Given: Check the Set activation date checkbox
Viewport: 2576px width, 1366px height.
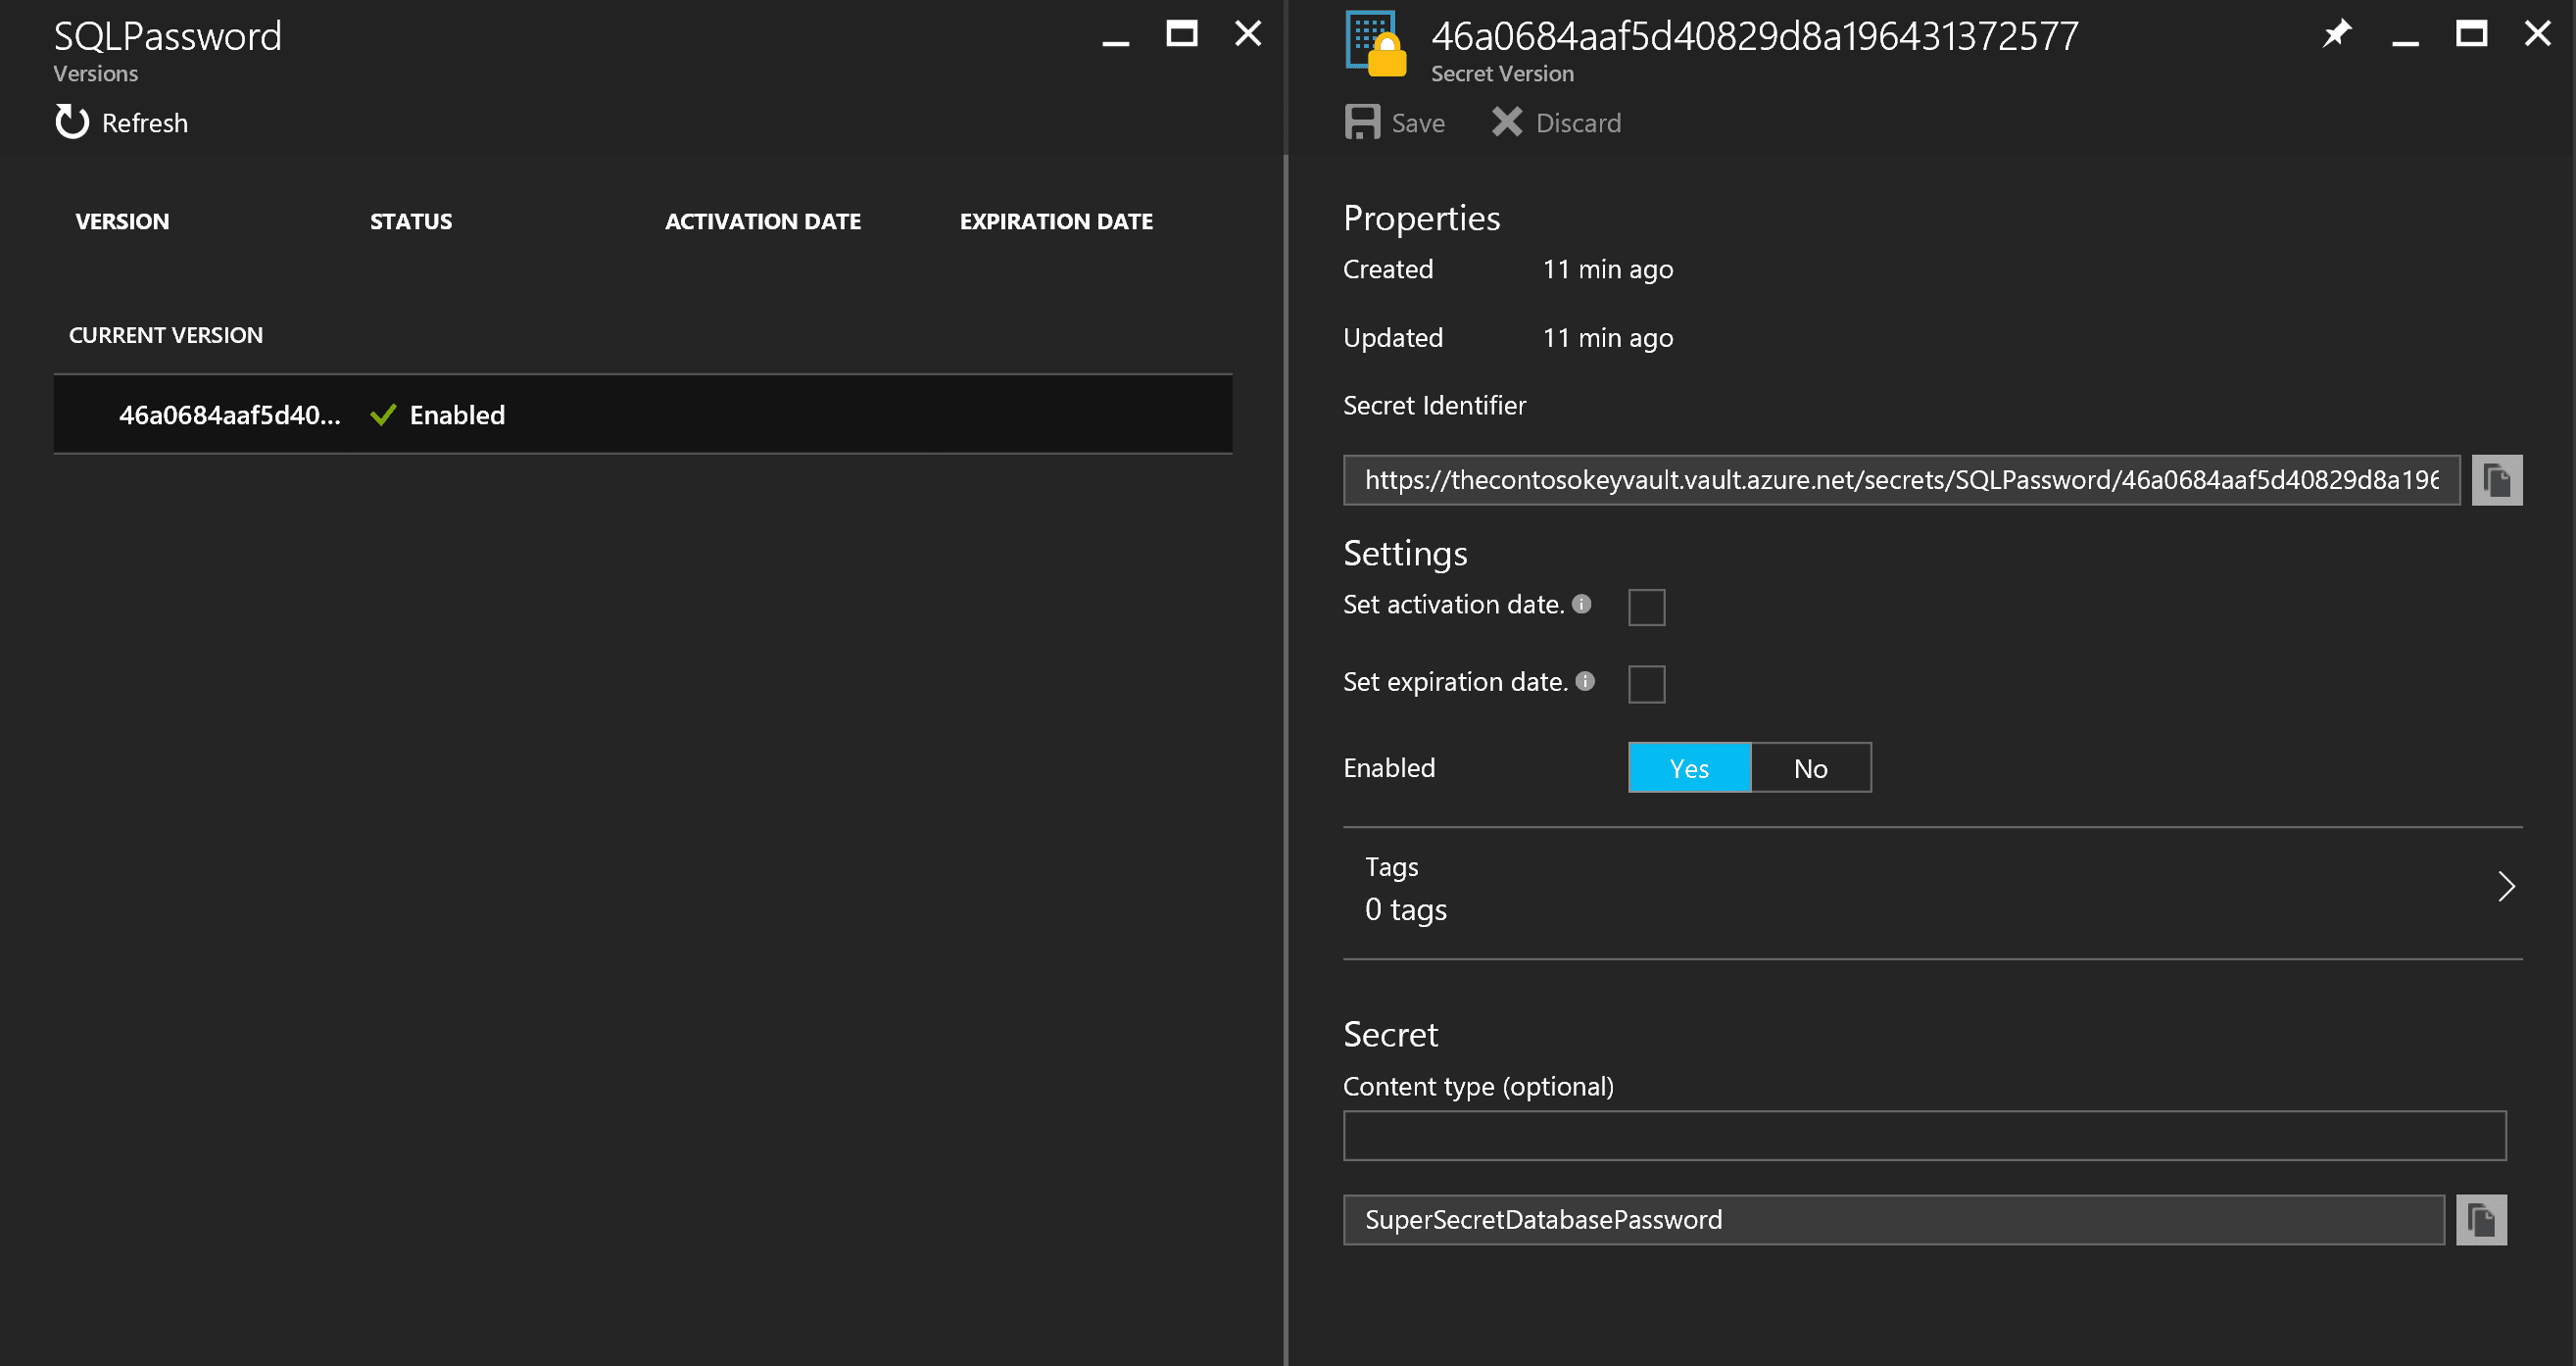Looking at the screenshot, I should 1646,607.
